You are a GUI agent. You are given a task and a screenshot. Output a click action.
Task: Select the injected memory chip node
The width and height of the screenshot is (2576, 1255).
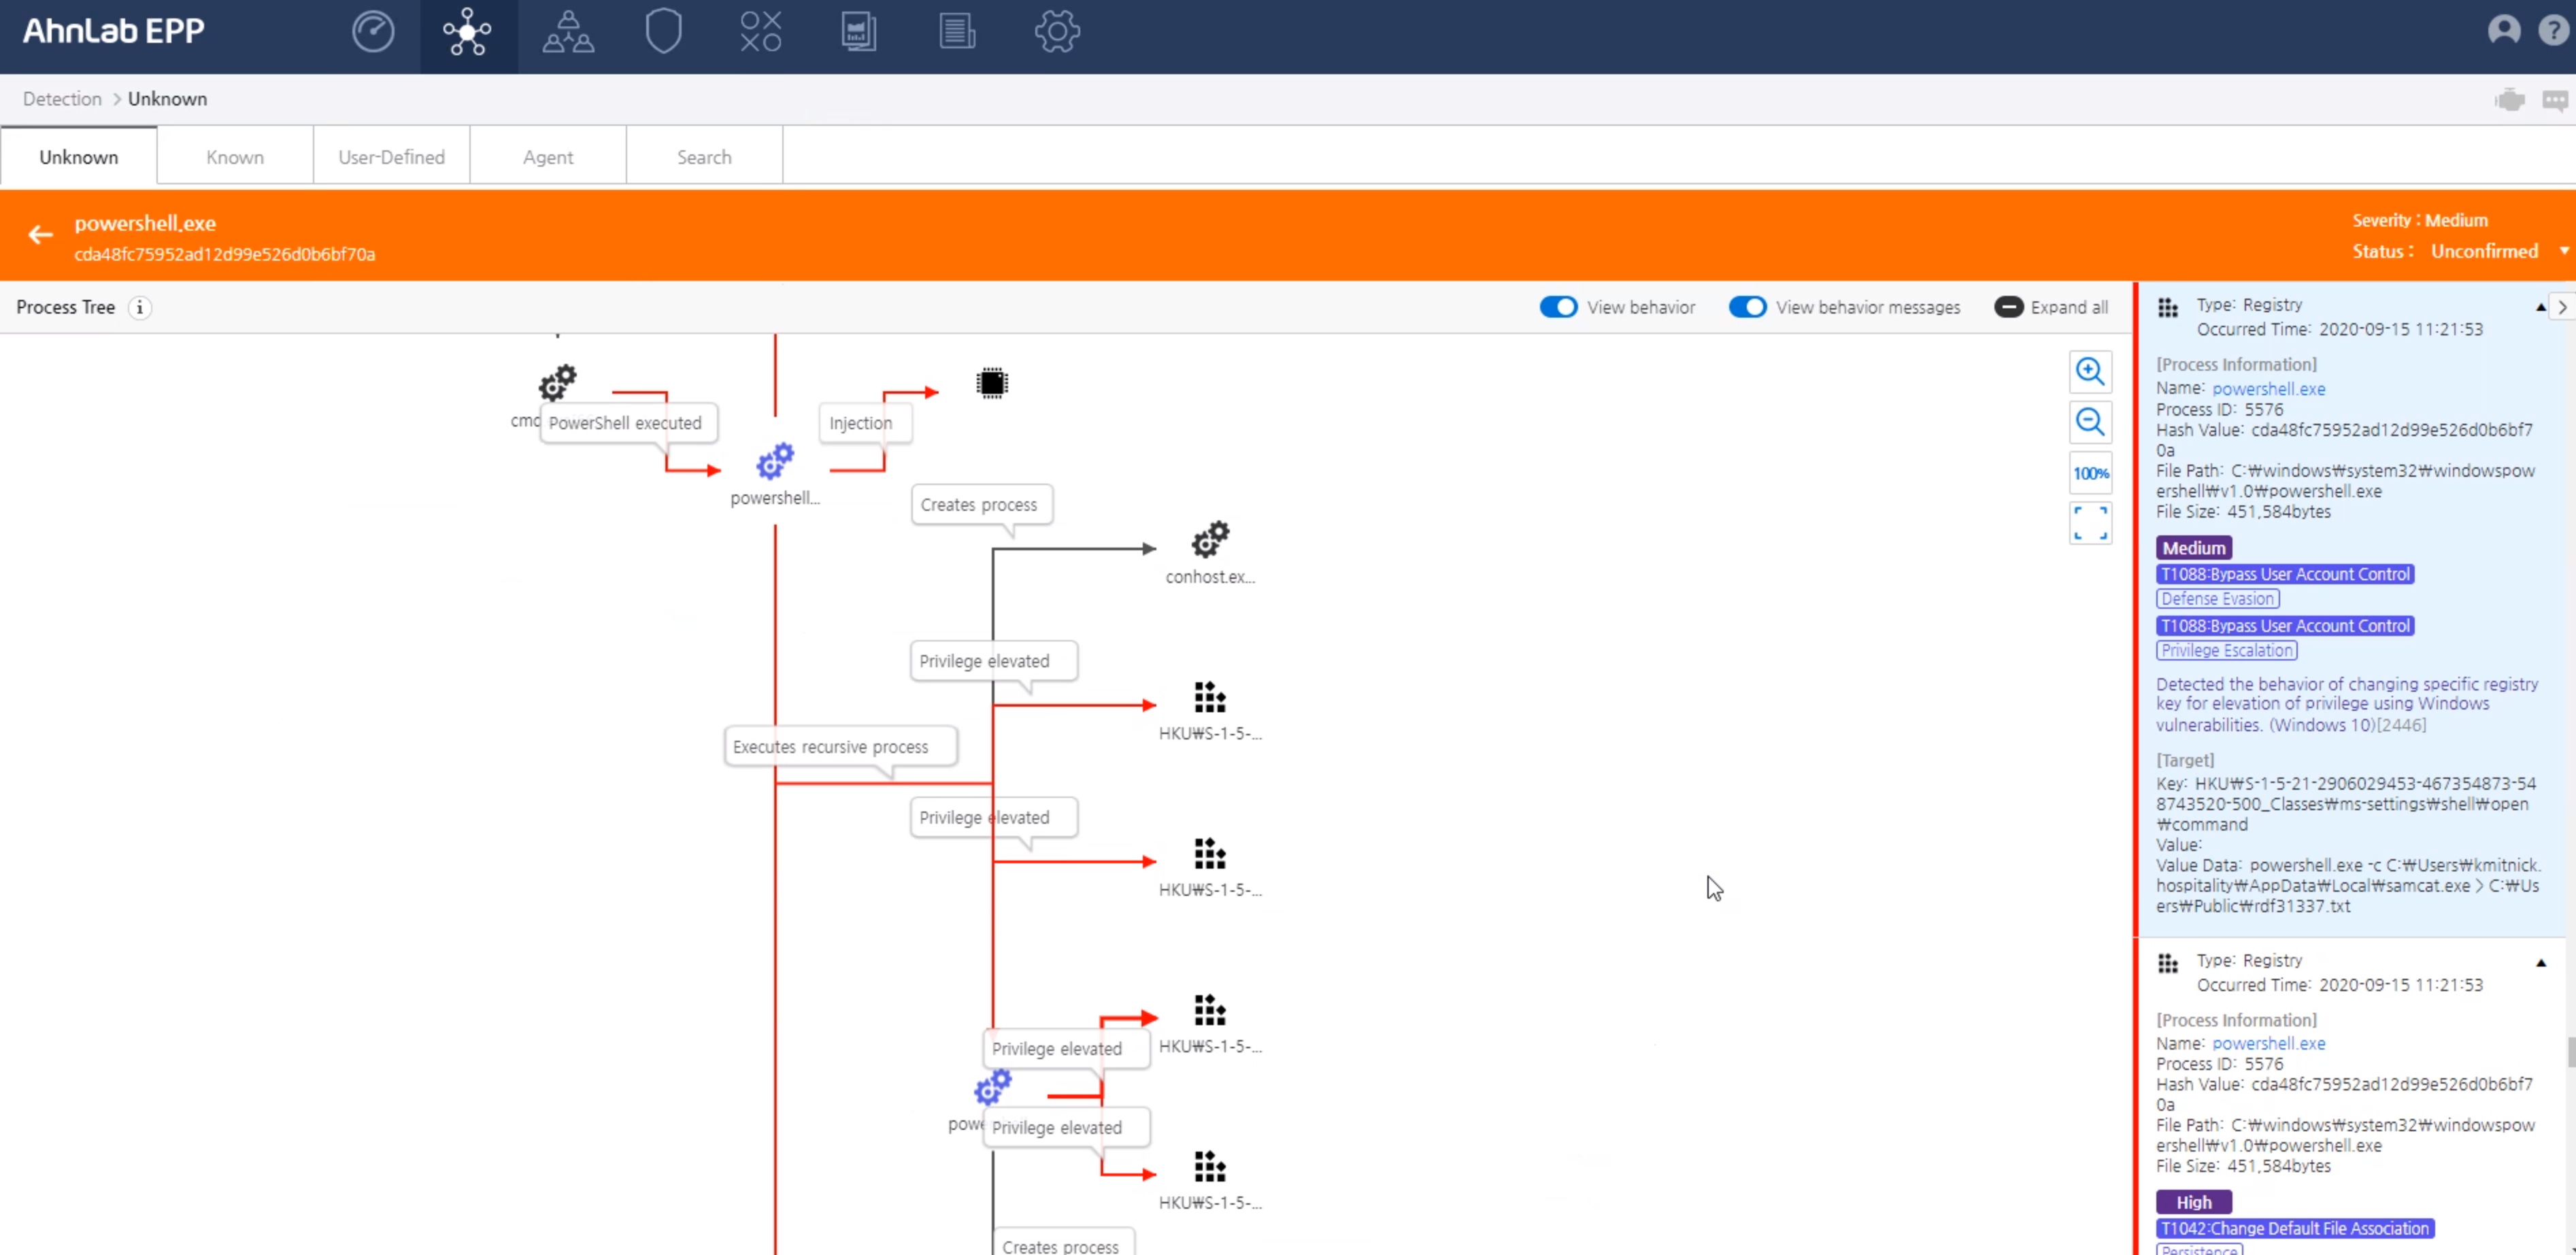click(x=992, y=383)
